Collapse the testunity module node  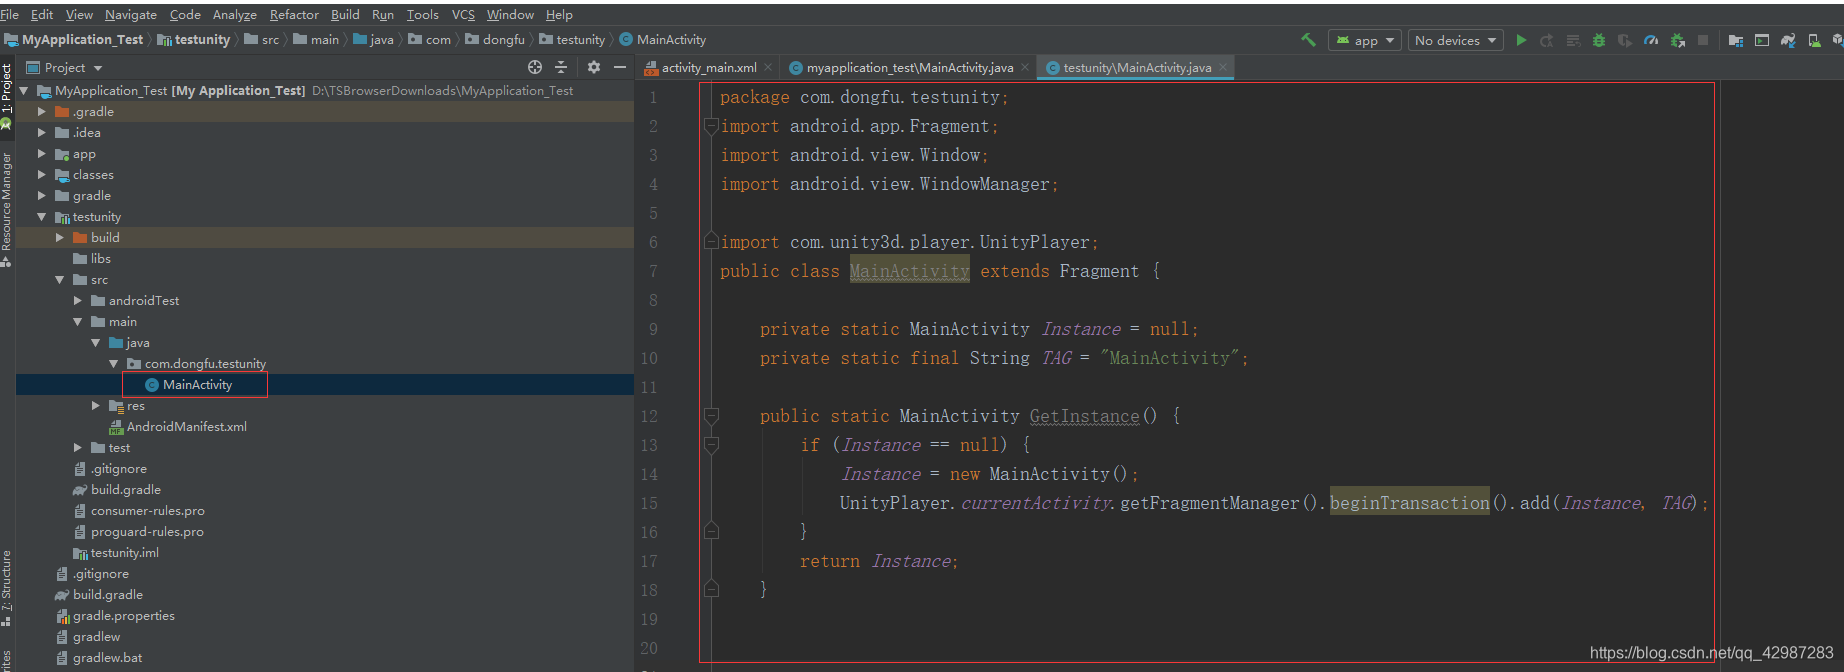[42, 217]
